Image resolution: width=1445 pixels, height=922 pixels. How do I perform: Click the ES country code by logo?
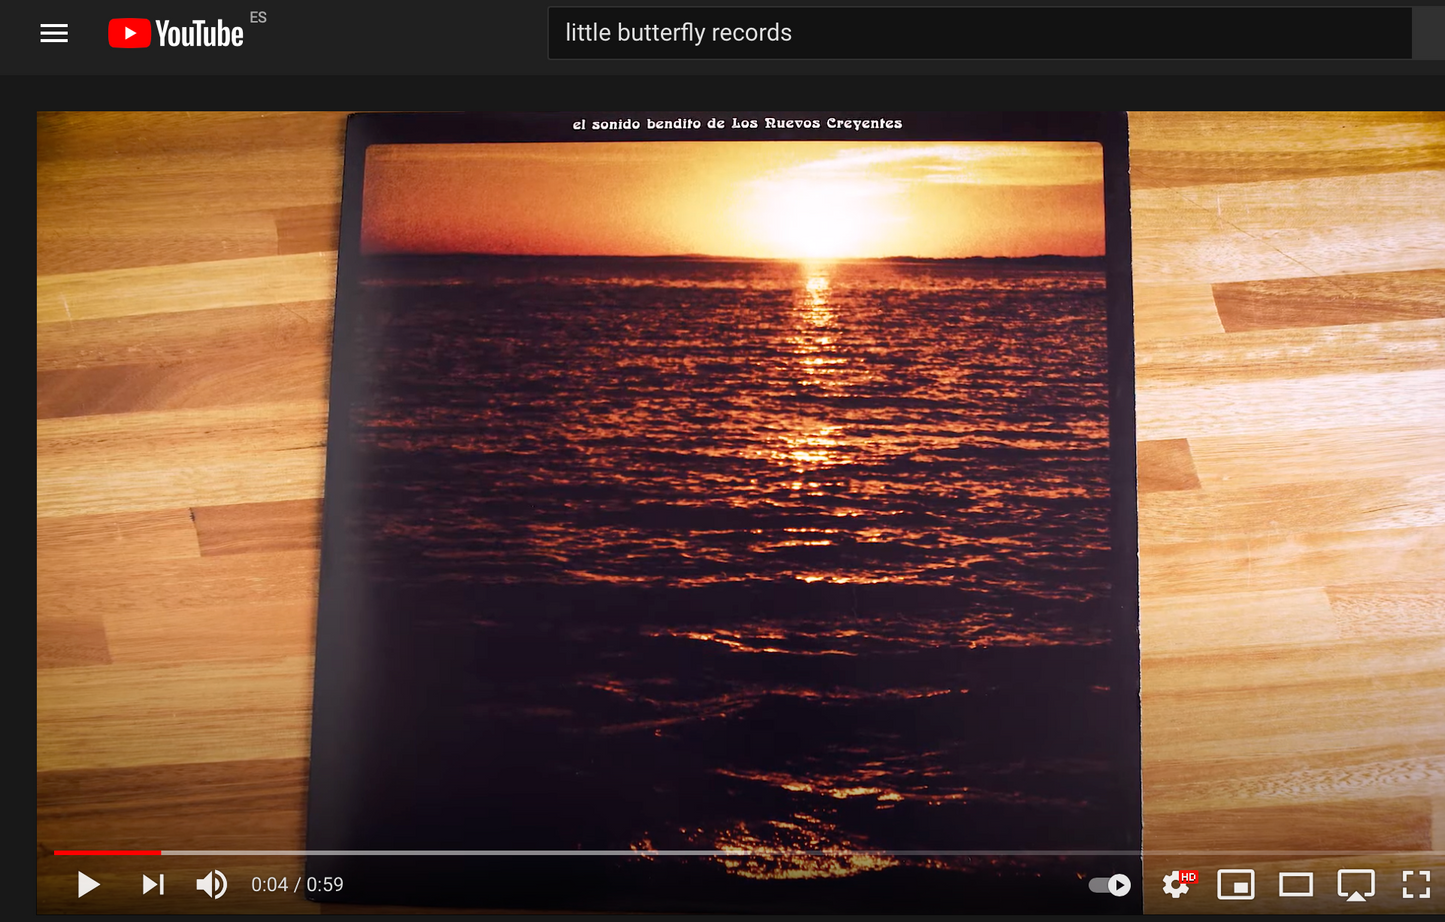258,17
